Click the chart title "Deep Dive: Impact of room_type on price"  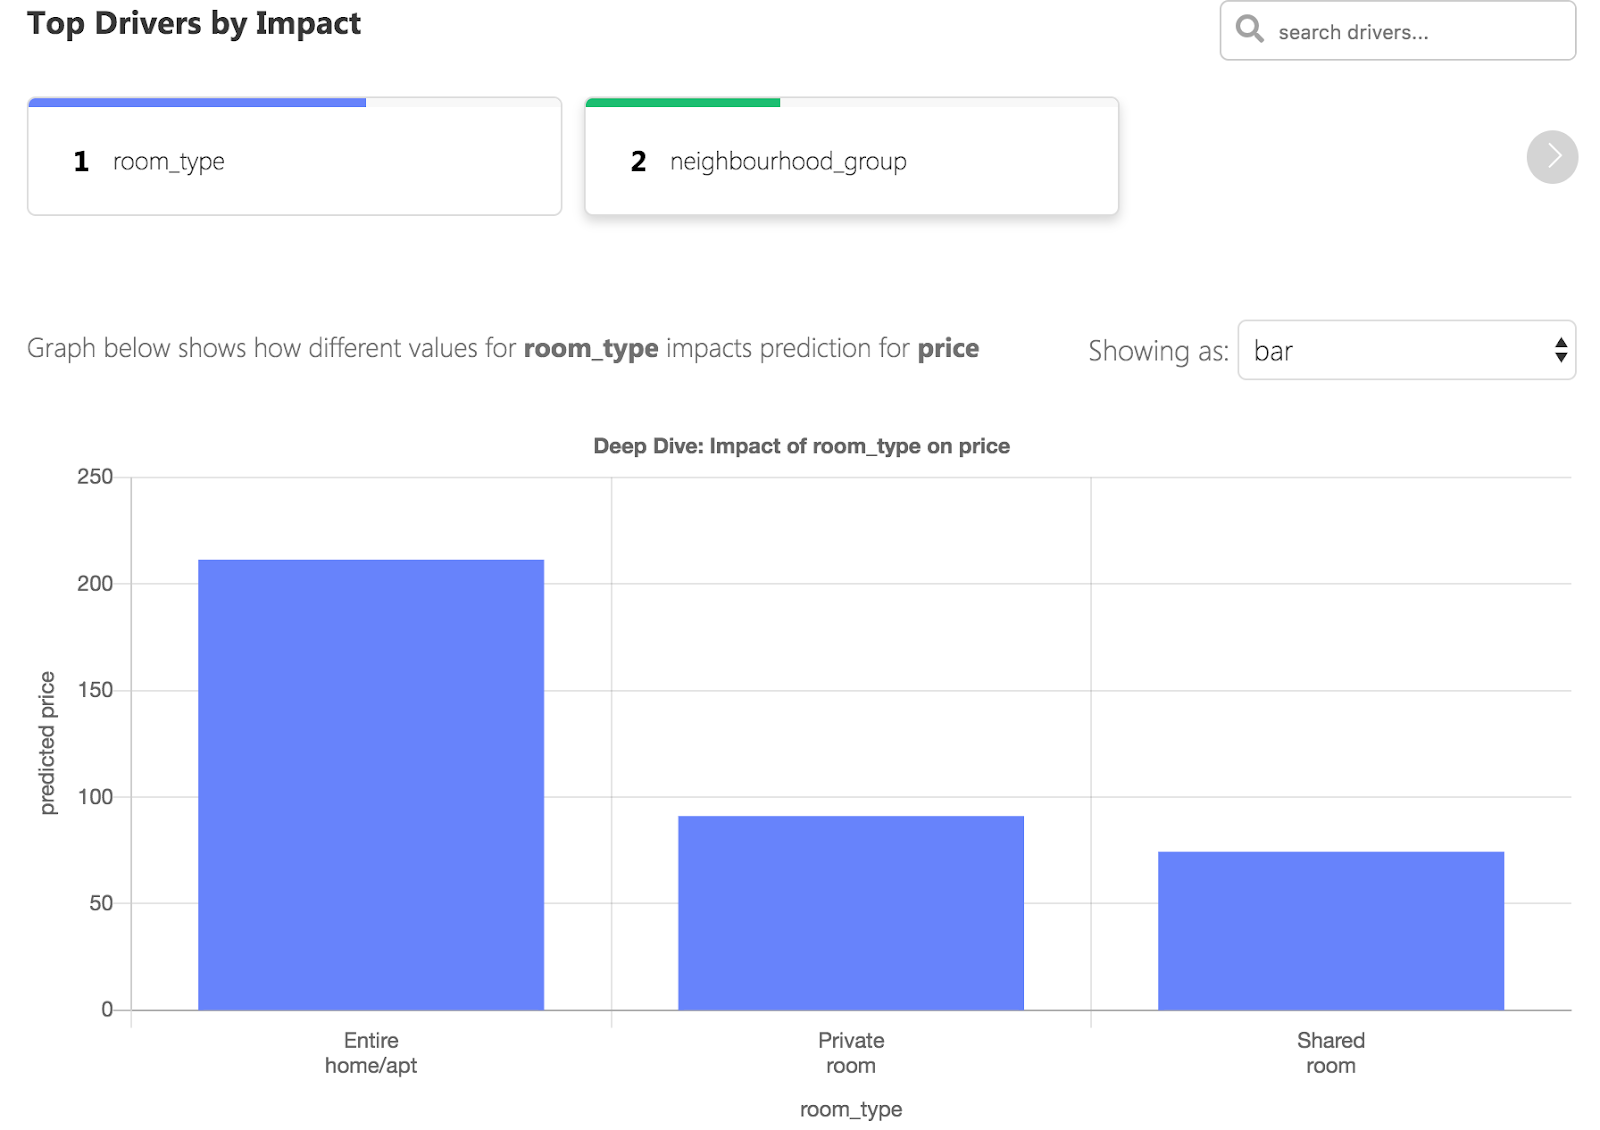click(801, 446)
